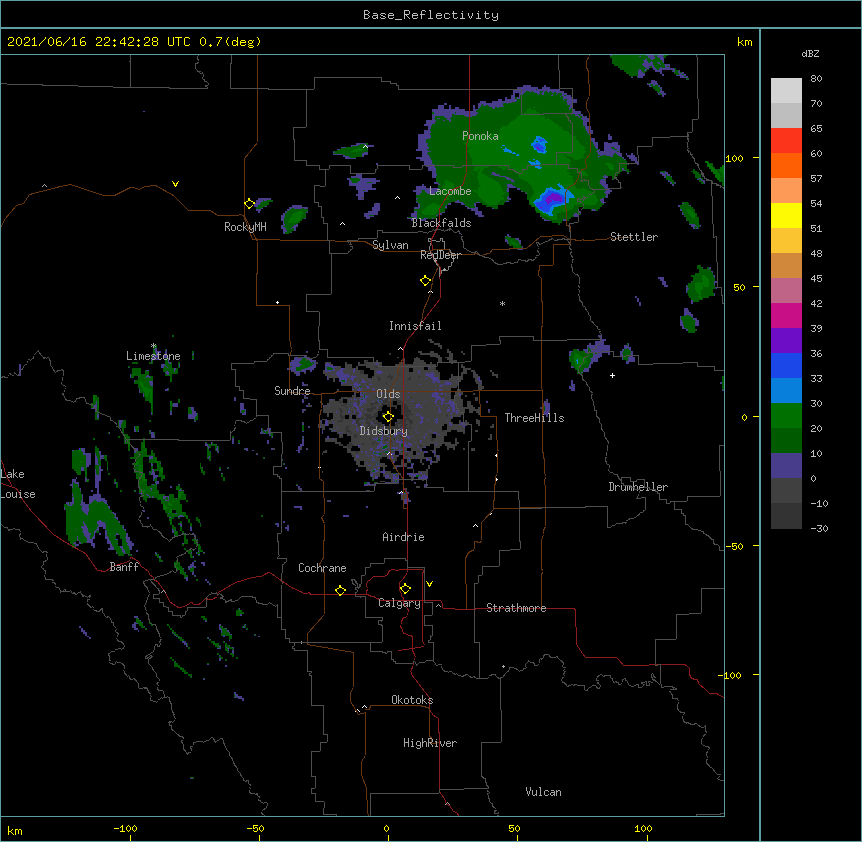Click the white plus marker north of Drumheller
This screenshot has width=862, height=842.
pos(612,375)
